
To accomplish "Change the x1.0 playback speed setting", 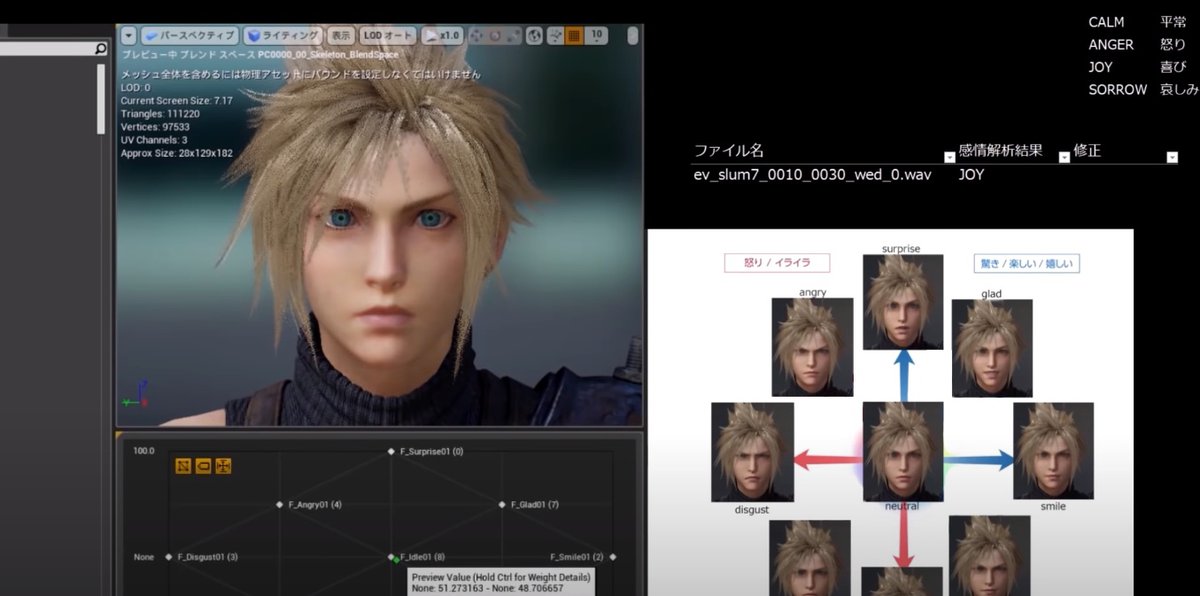I will point(443,35).
